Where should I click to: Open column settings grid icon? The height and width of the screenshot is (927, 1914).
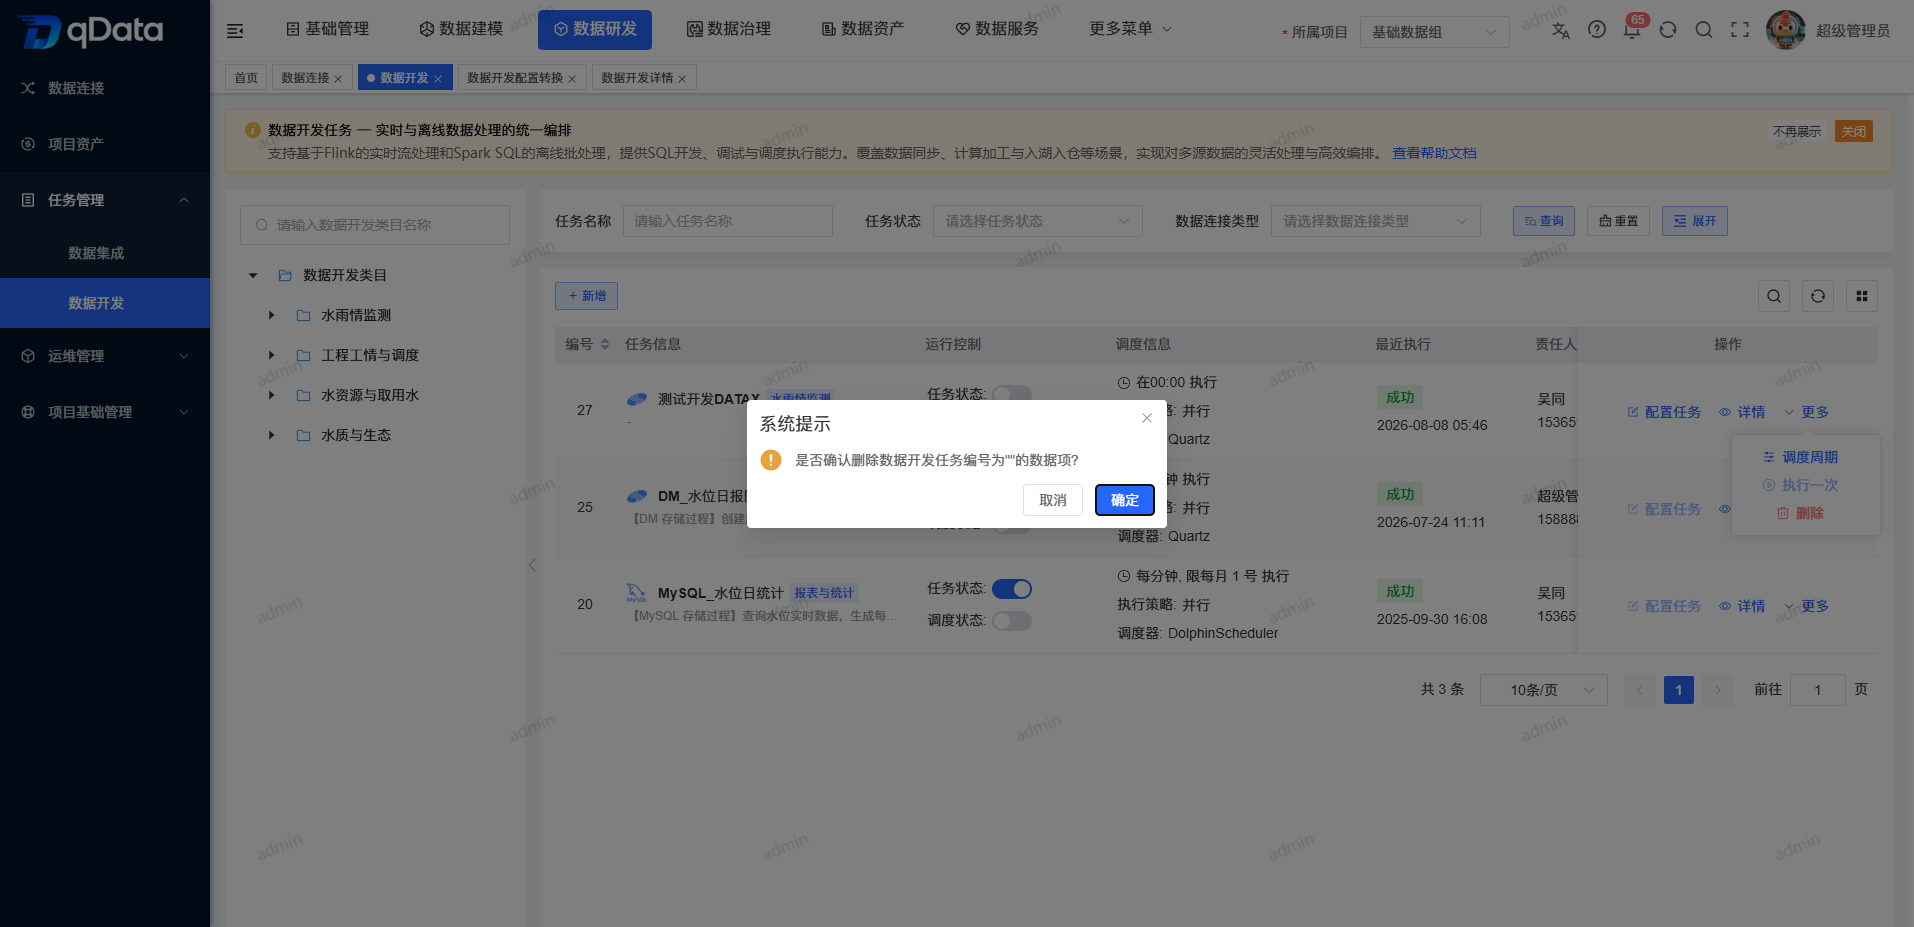[1862, 296]
